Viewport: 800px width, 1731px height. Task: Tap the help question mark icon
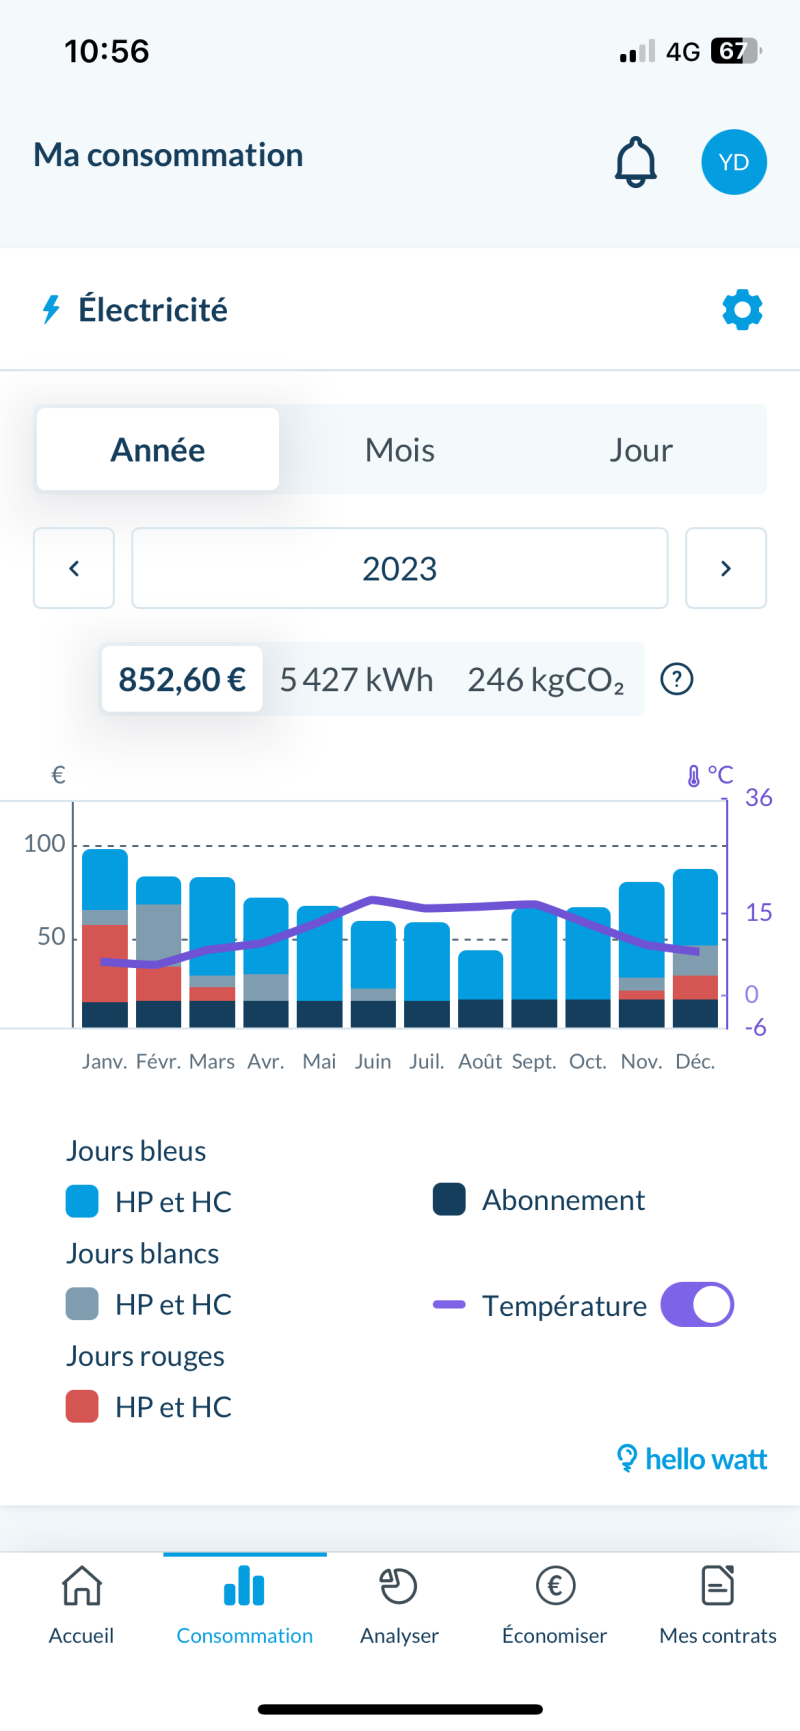click(677, 680)
